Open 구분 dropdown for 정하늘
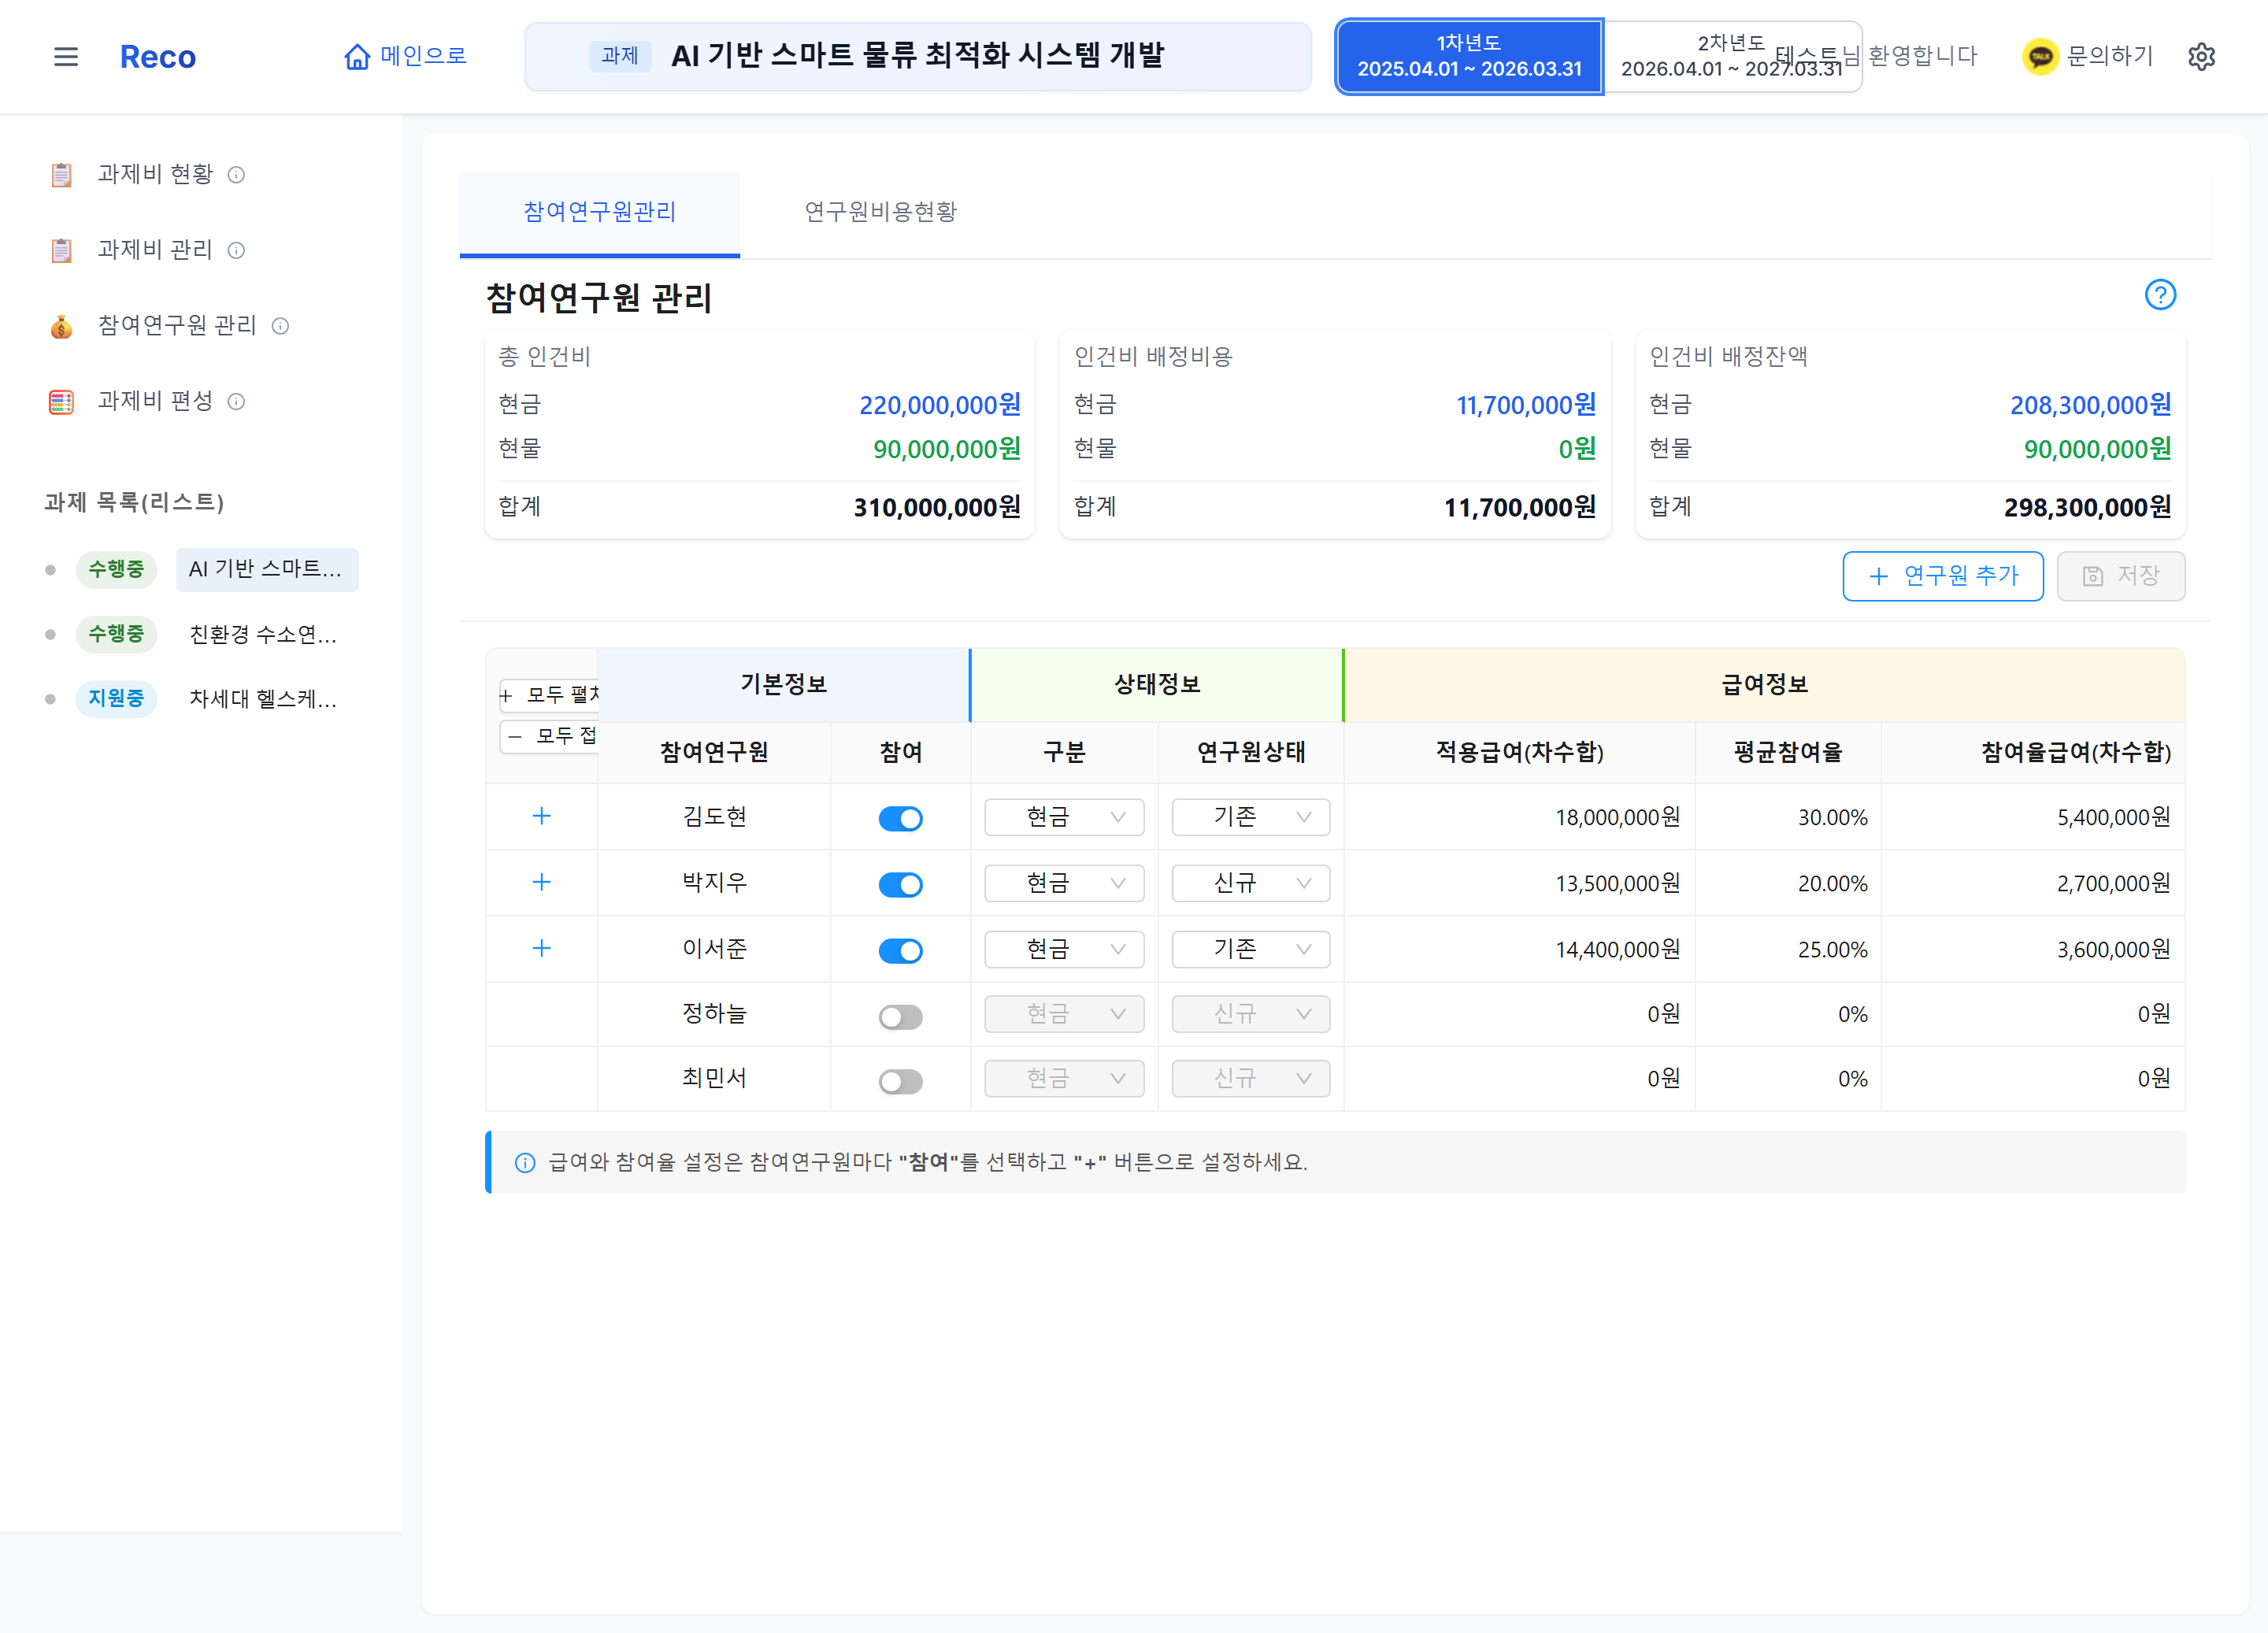 (x=1064, y=1014)
